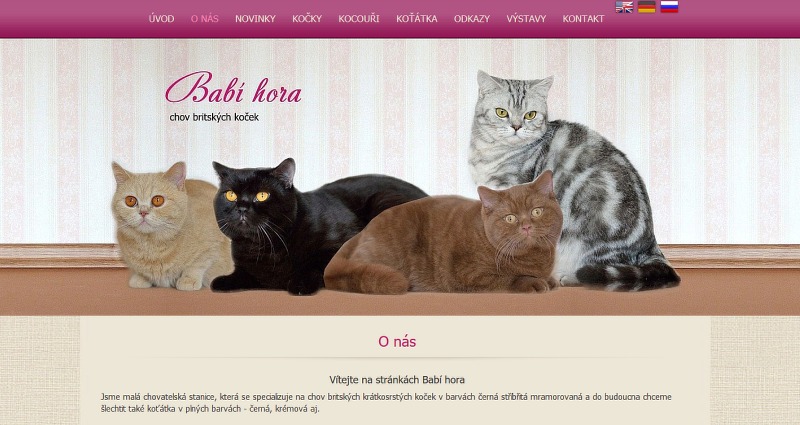Image resolution: width=800 pixels, height=425 pixels.
Task: Click 'Vítejte na stránkách Babí hora' text
Action: [x=397, y=380]
